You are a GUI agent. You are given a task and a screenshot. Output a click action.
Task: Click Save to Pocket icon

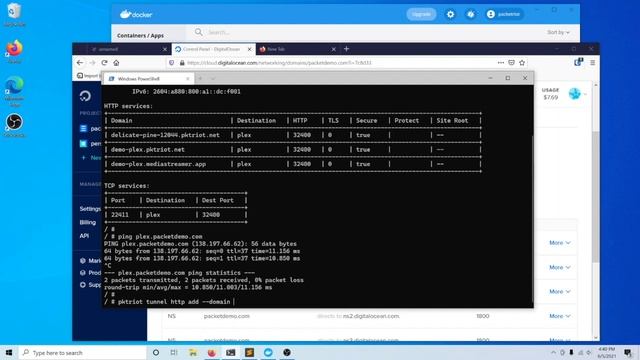click(511, 63)
